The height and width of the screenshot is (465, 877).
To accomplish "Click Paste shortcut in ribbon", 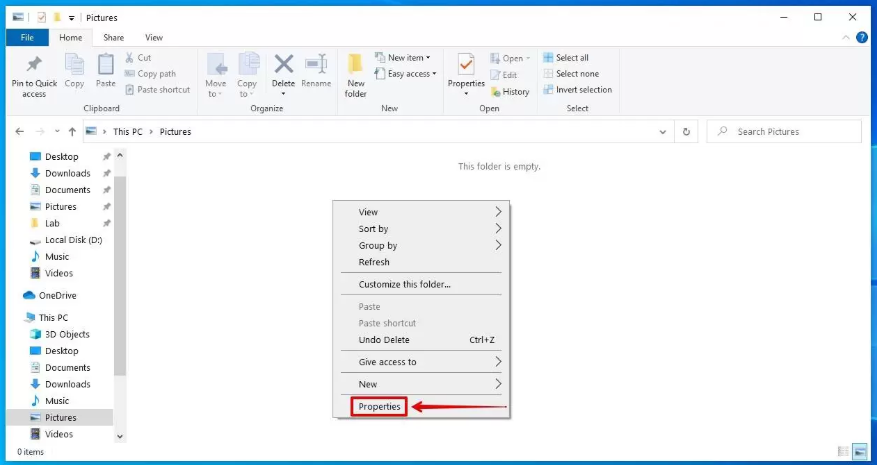I will coord(157,90).
